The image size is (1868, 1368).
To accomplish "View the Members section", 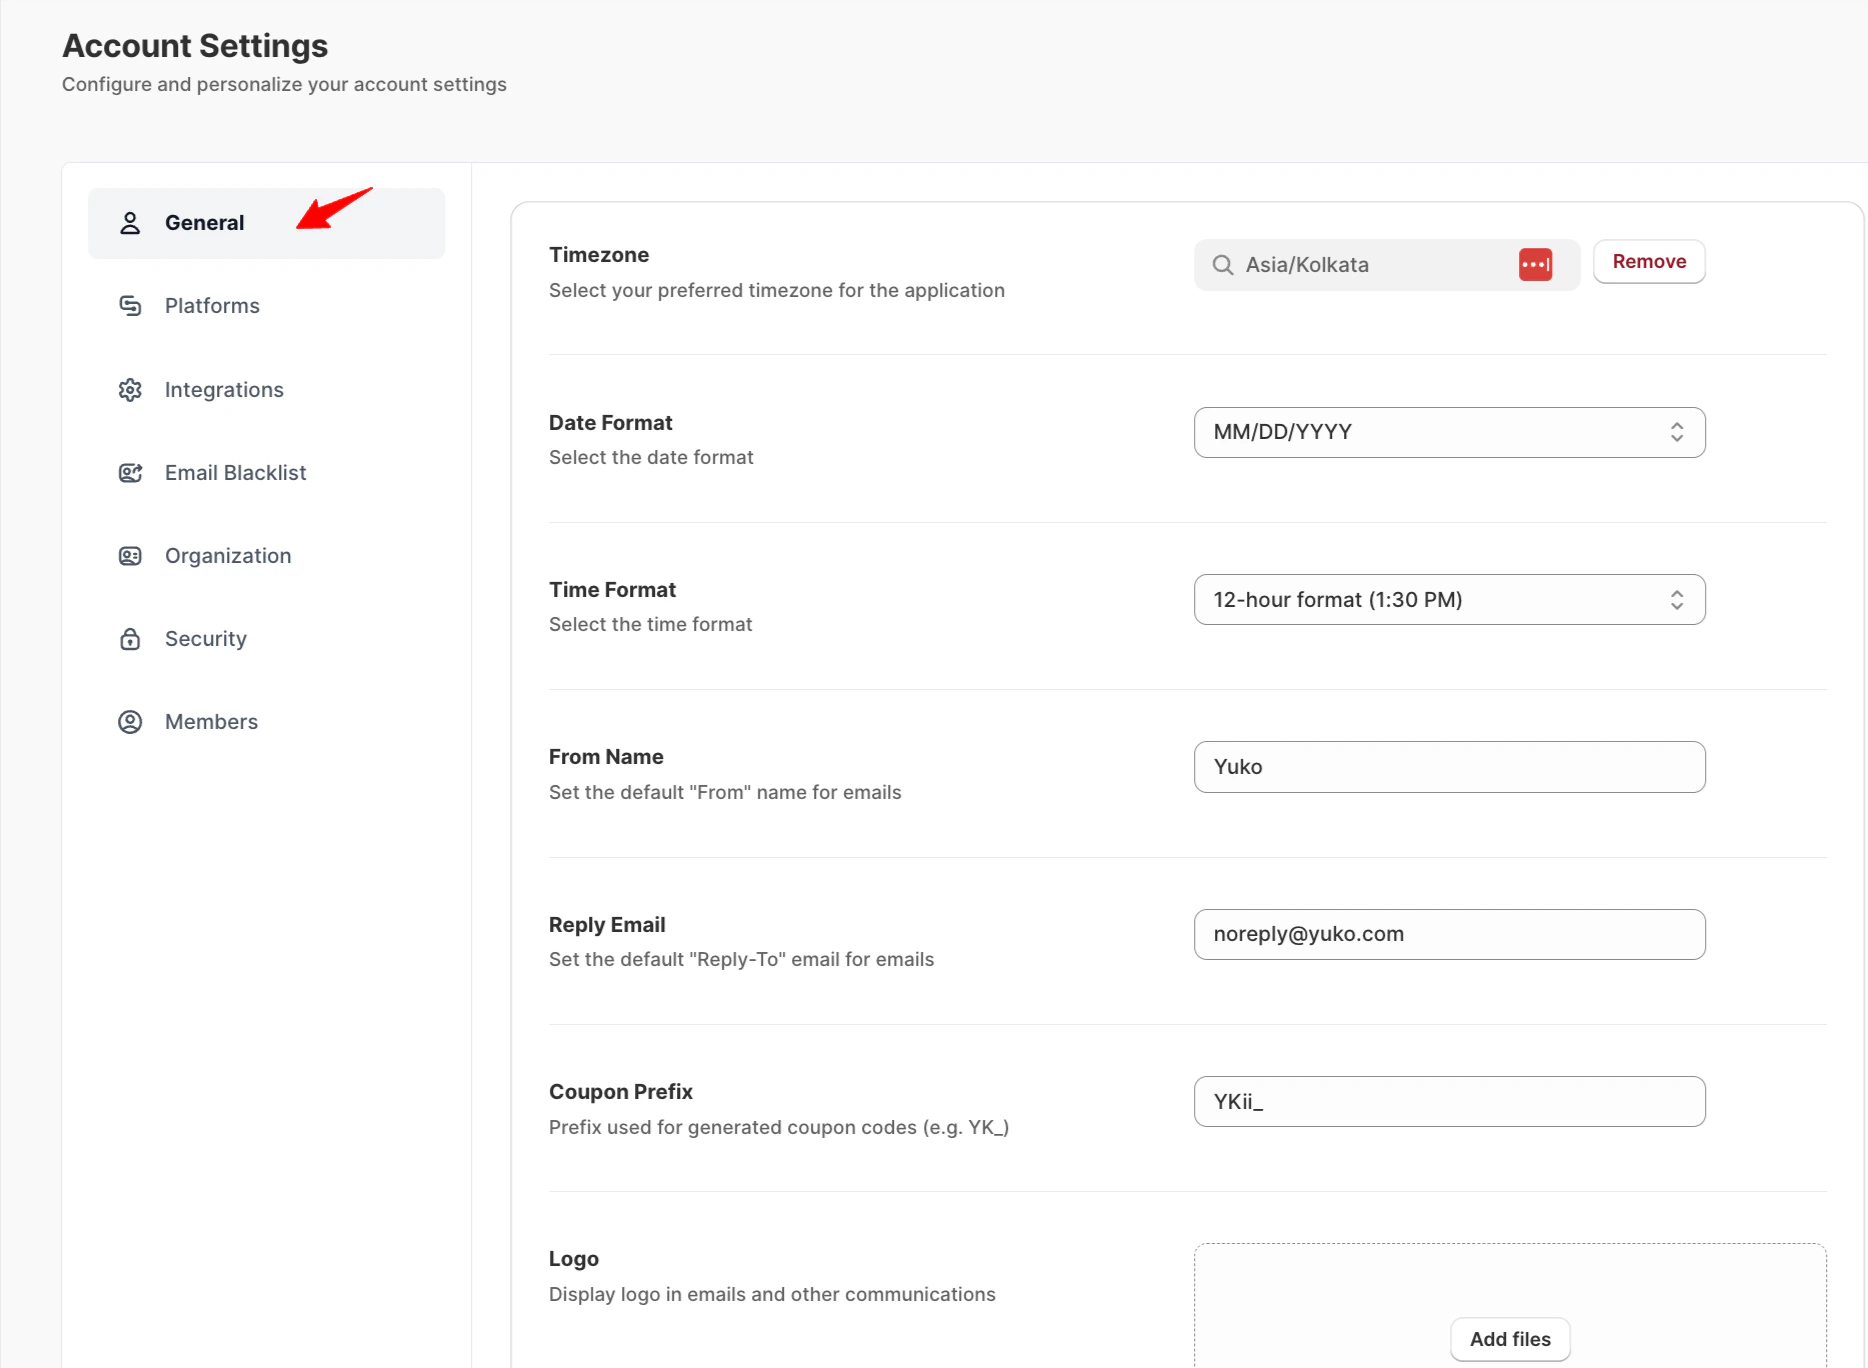I will click(266, 722).
